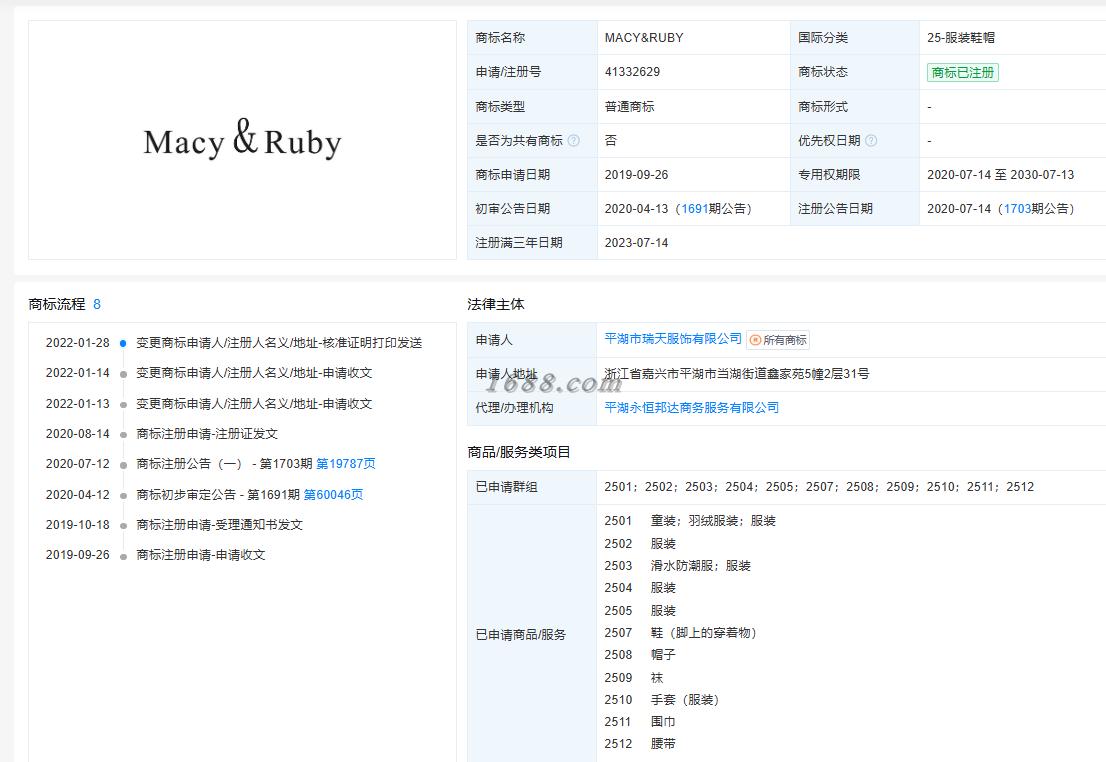Click goods row 2509 袜

tap(633, 678)
